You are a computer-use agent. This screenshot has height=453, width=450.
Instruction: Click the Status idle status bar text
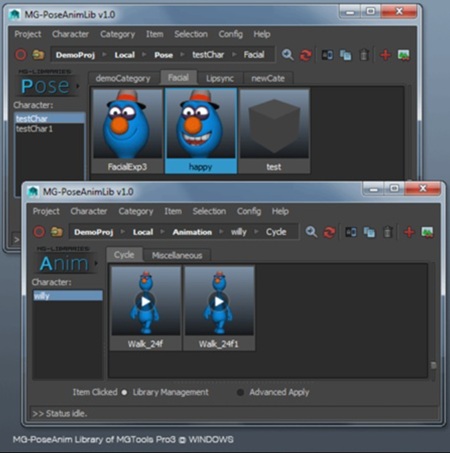60,413
